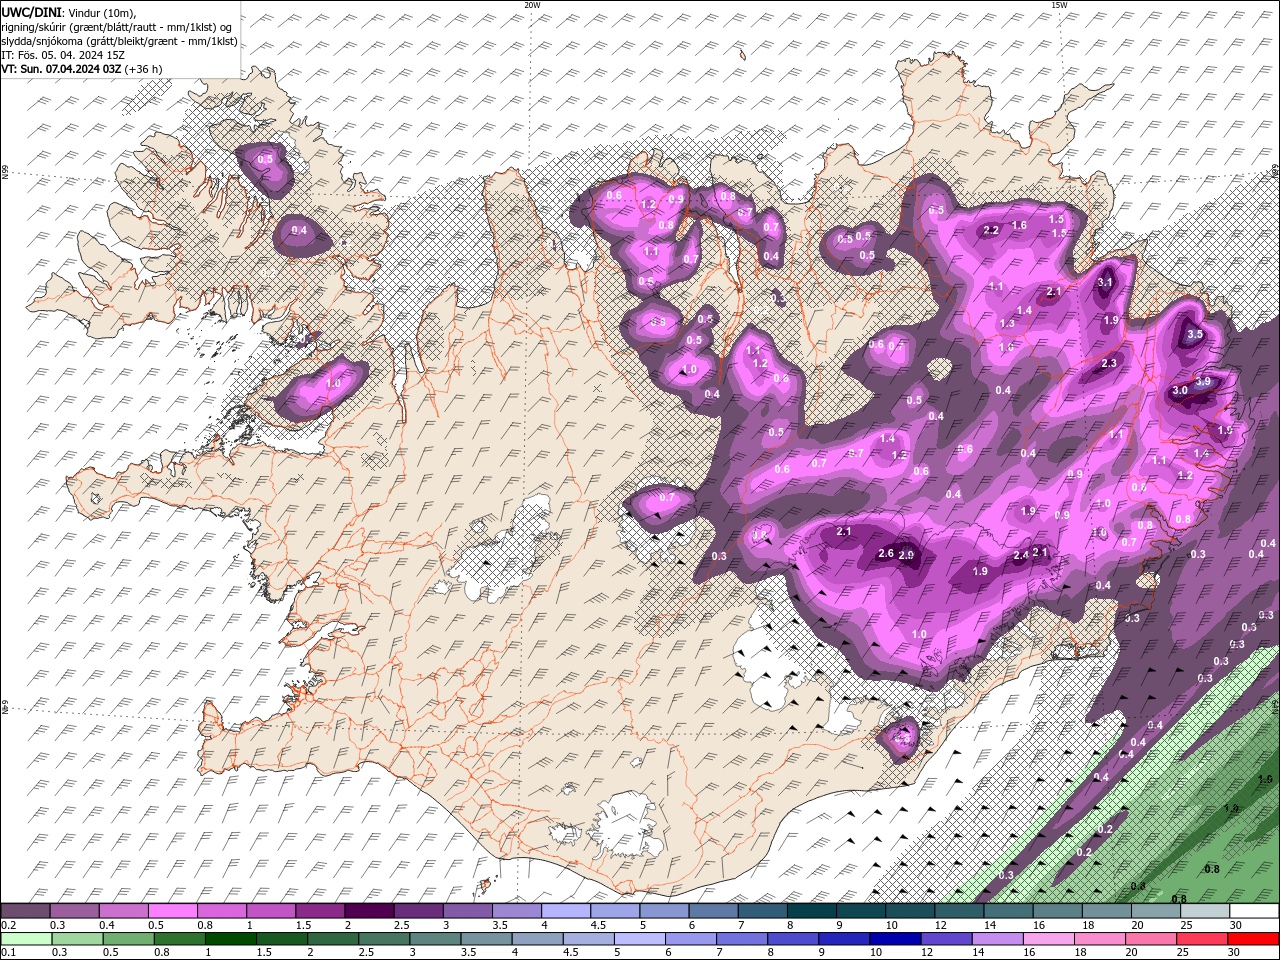Click the 3.5 snowfall value on the map

(x=1195, y=335)
